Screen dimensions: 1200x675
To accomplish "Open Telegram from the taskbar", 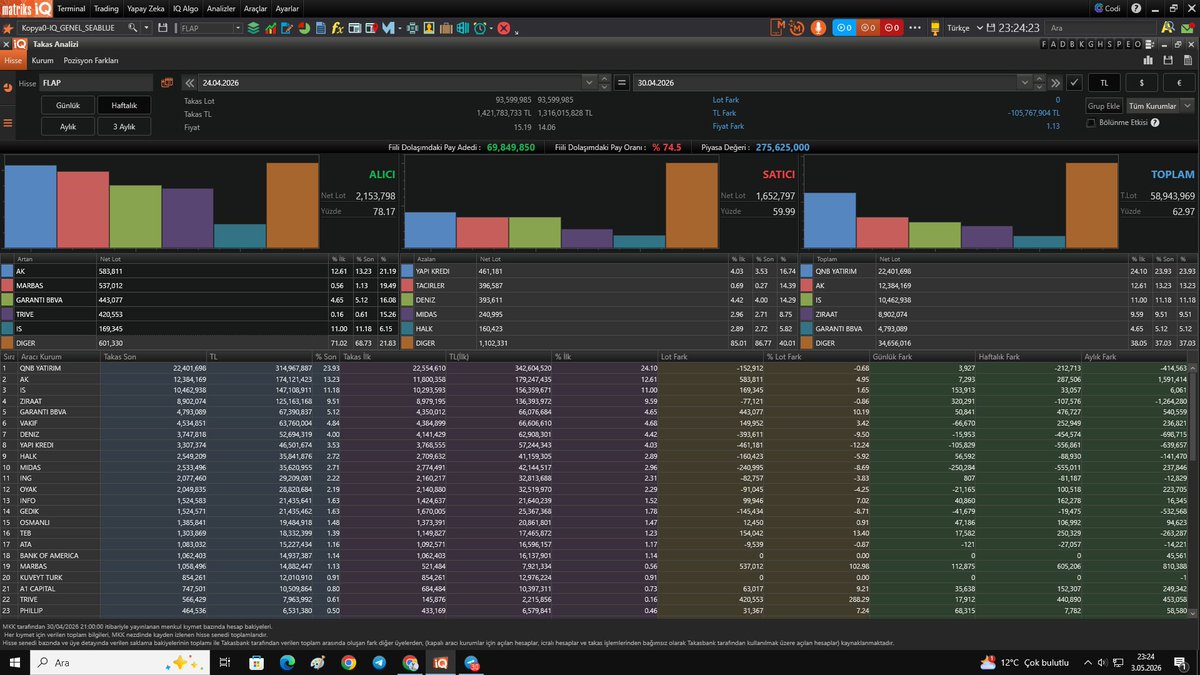I will [378, 662].
